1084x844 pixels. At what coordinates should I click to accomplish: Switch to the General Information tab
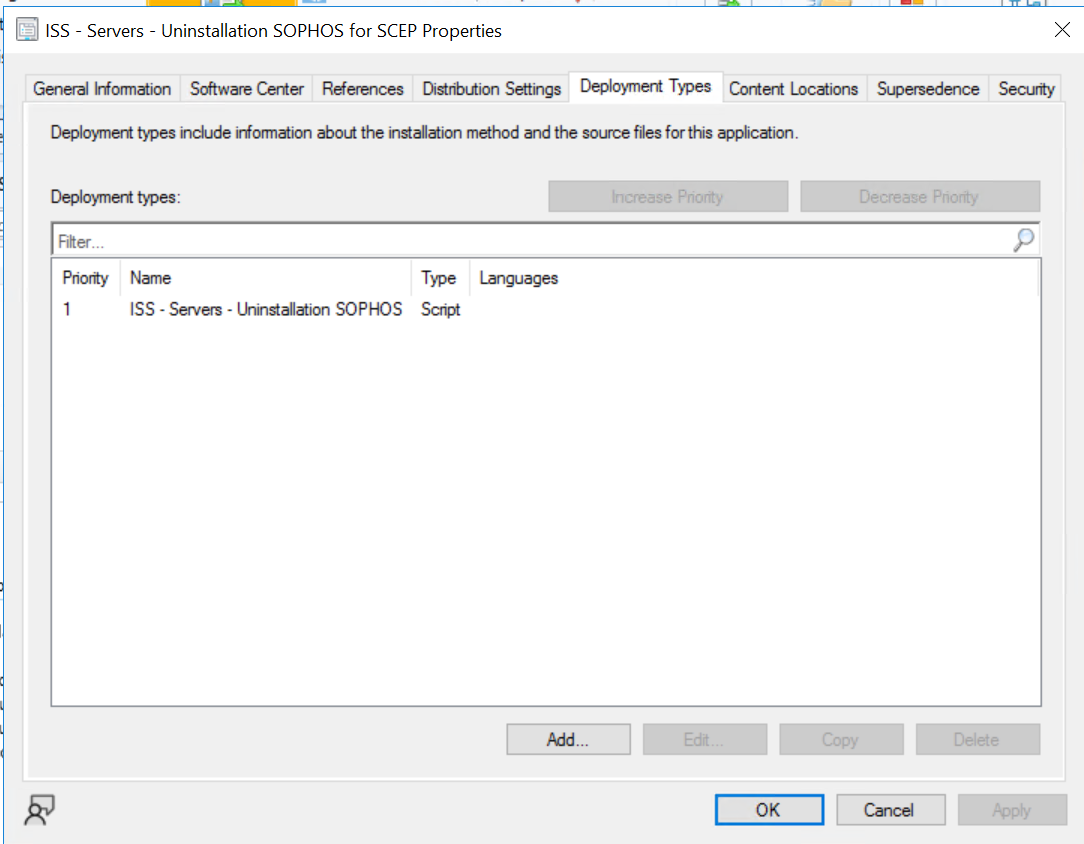[101, 88]
